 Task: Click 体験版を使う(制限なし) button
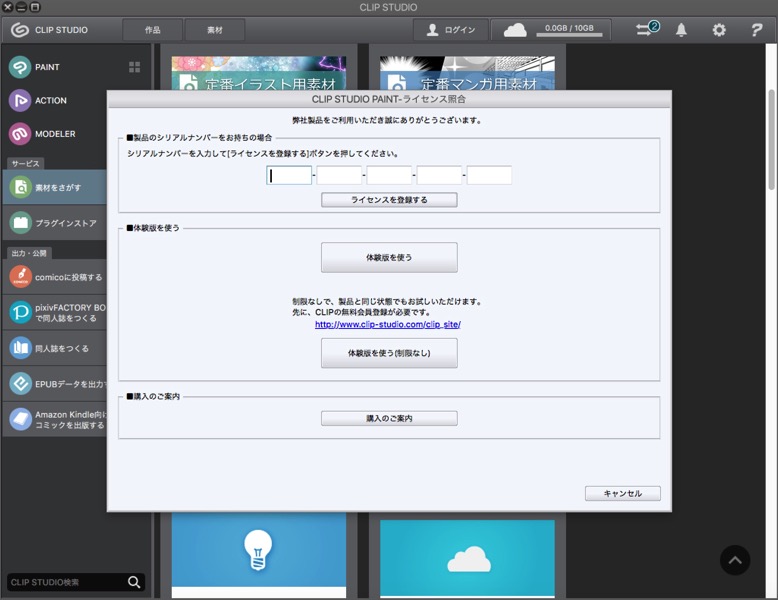[389, 353]
